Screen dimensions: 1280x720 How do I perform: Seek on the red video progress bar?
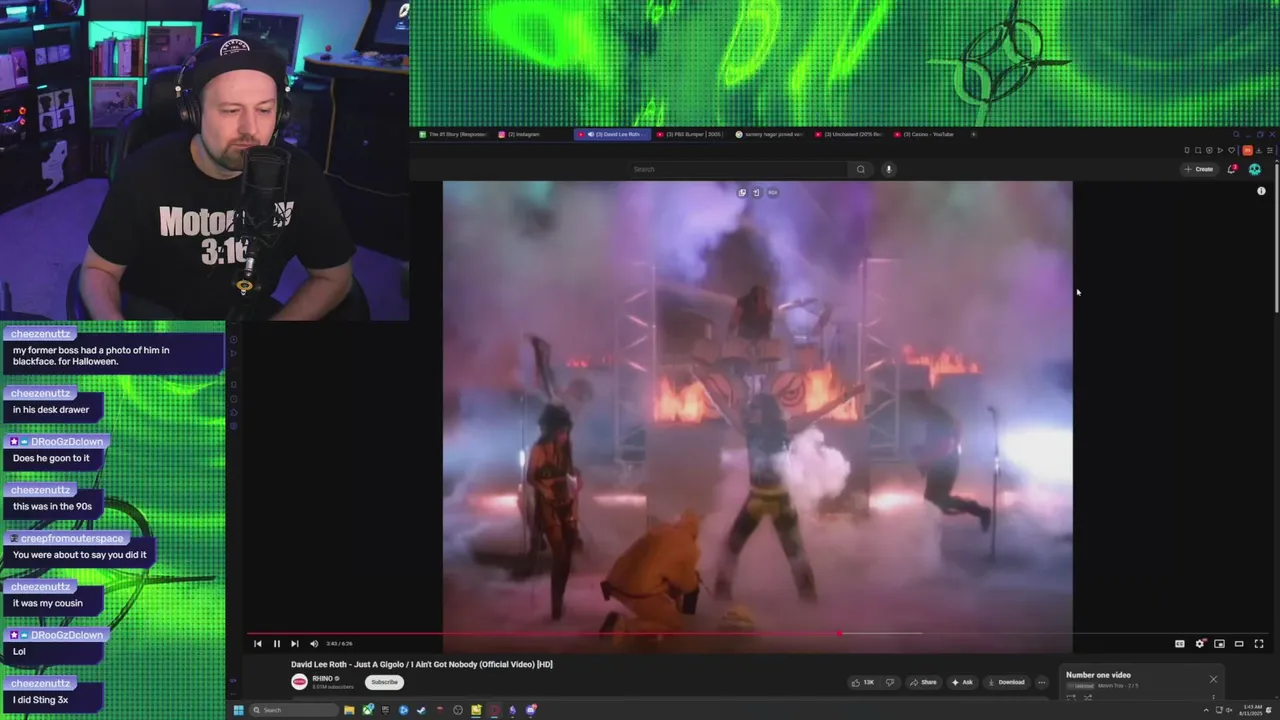coord(757,633)
